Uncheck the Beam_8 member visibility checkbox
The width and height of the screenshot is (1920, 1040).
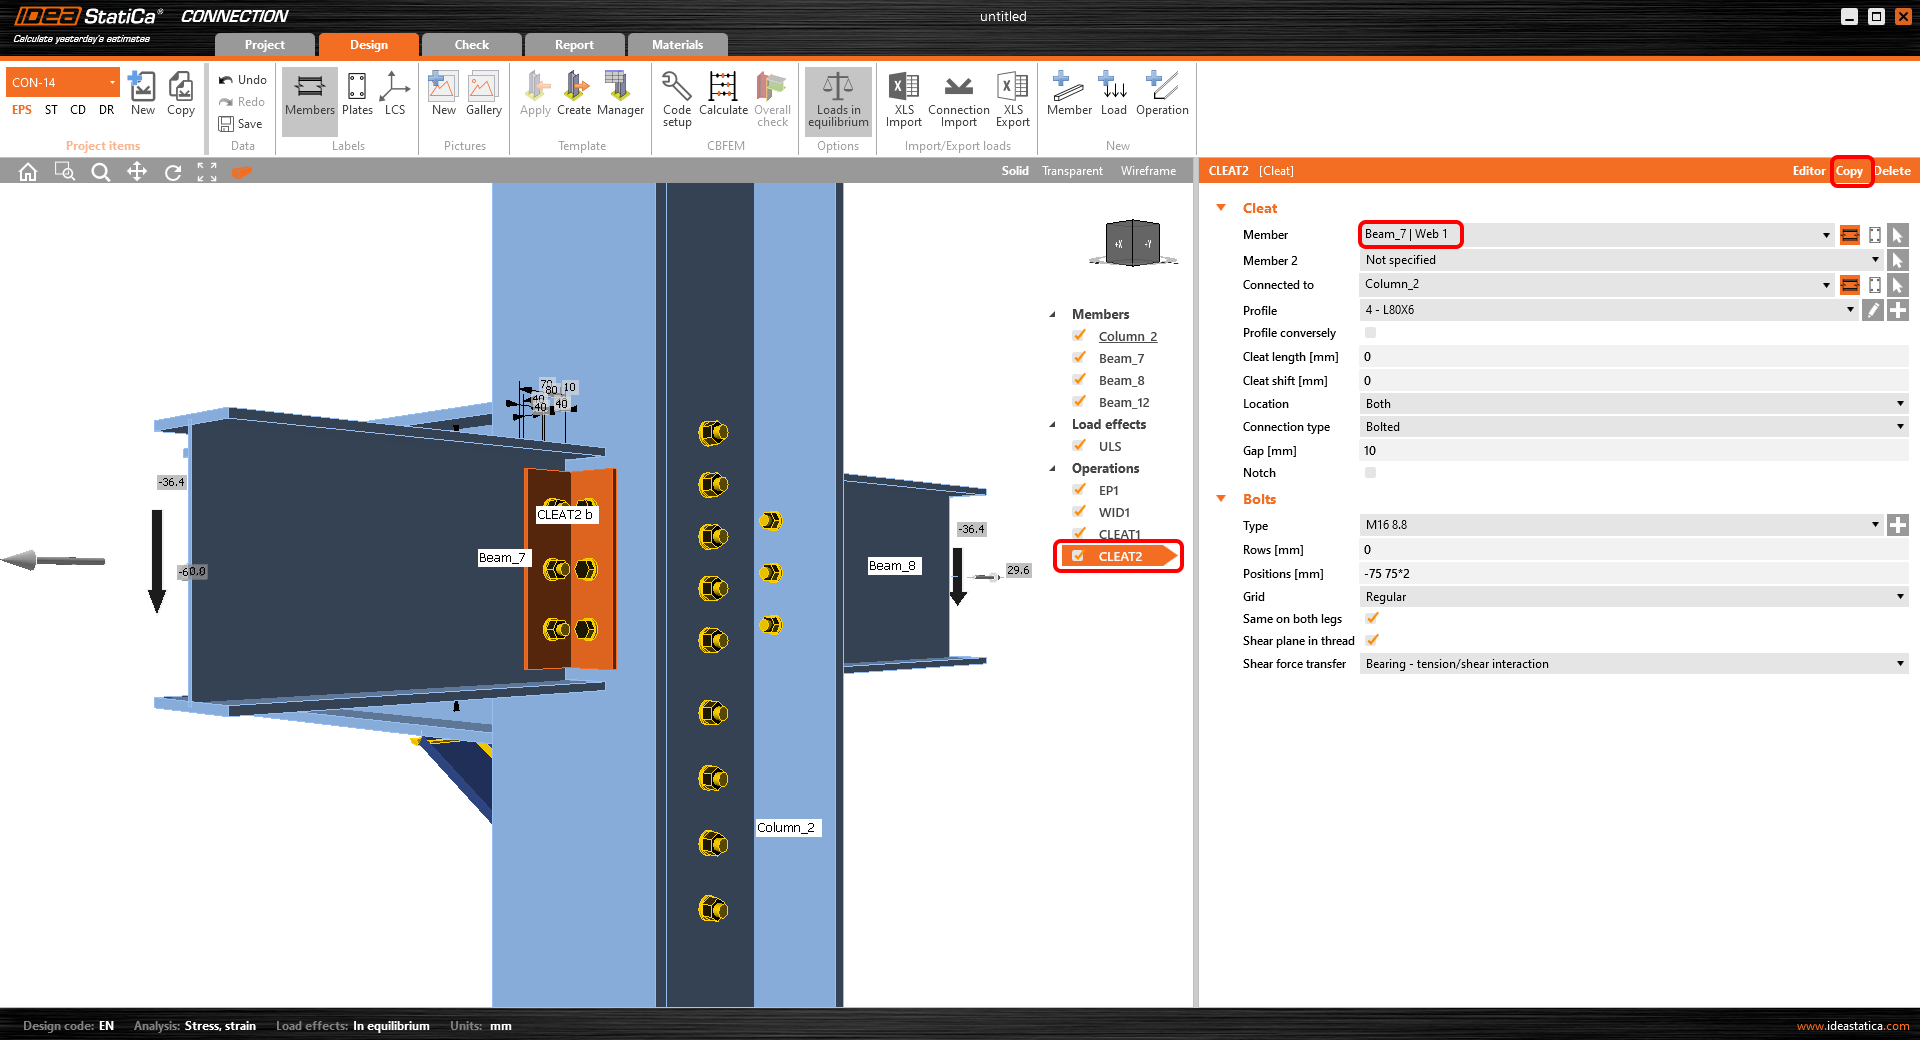point(1080,380)
